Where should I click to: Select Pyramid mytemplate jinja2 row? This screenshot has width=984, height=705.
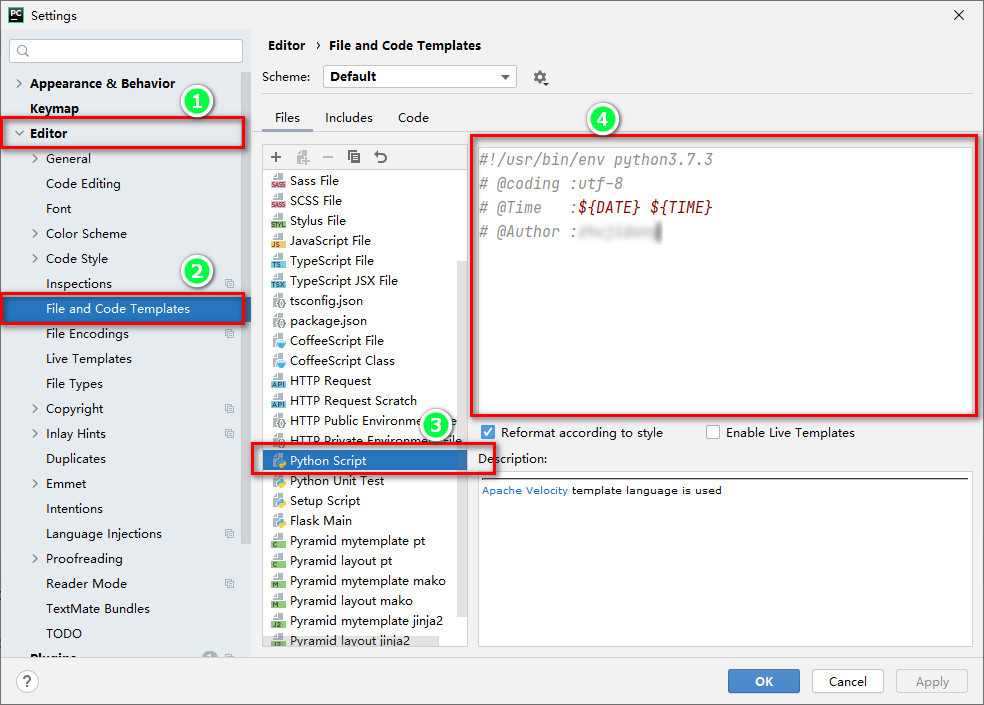coord(365,621)
